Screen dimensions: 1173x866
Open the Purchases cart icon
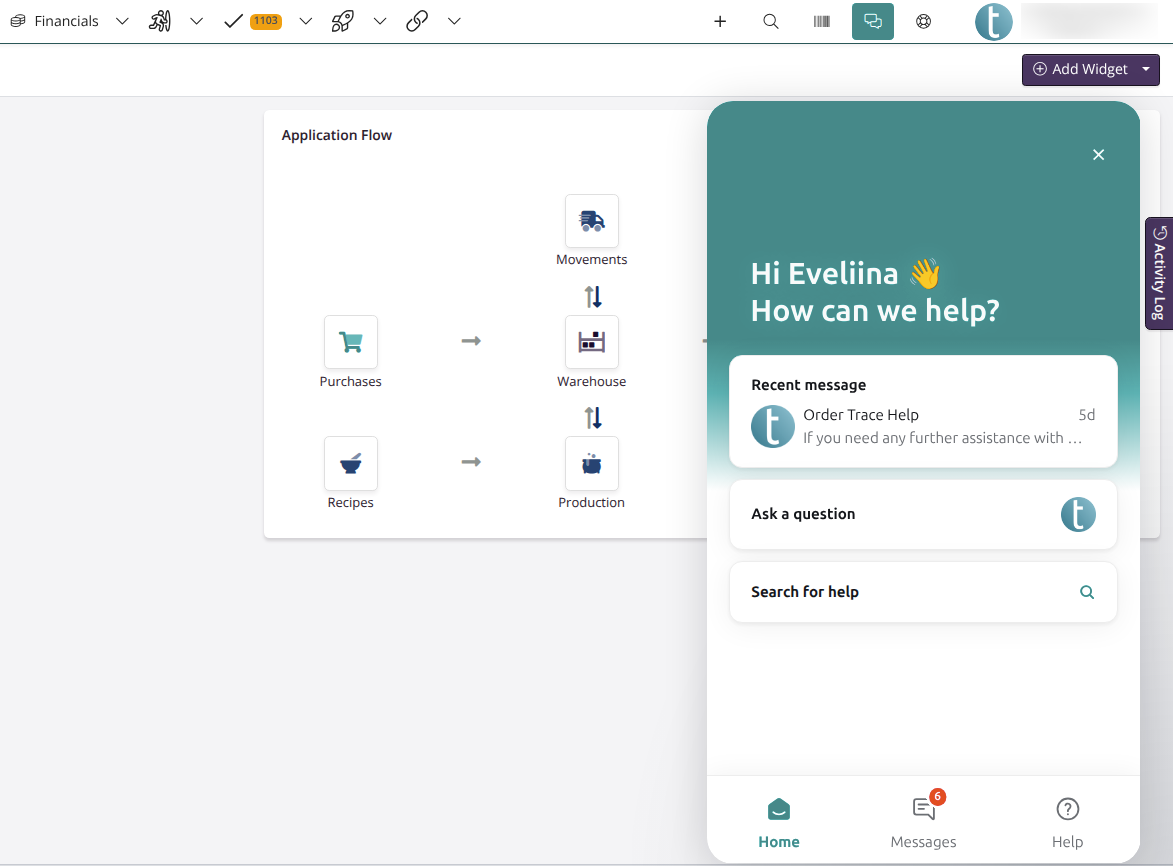coord(350,342)
